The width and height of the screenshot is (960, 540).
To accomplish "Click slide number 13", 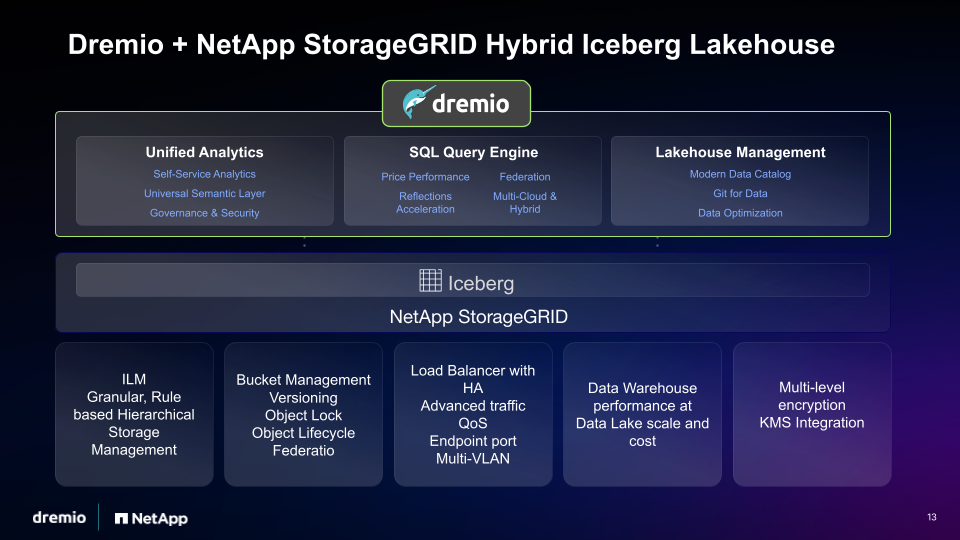I will pos(932,517).
